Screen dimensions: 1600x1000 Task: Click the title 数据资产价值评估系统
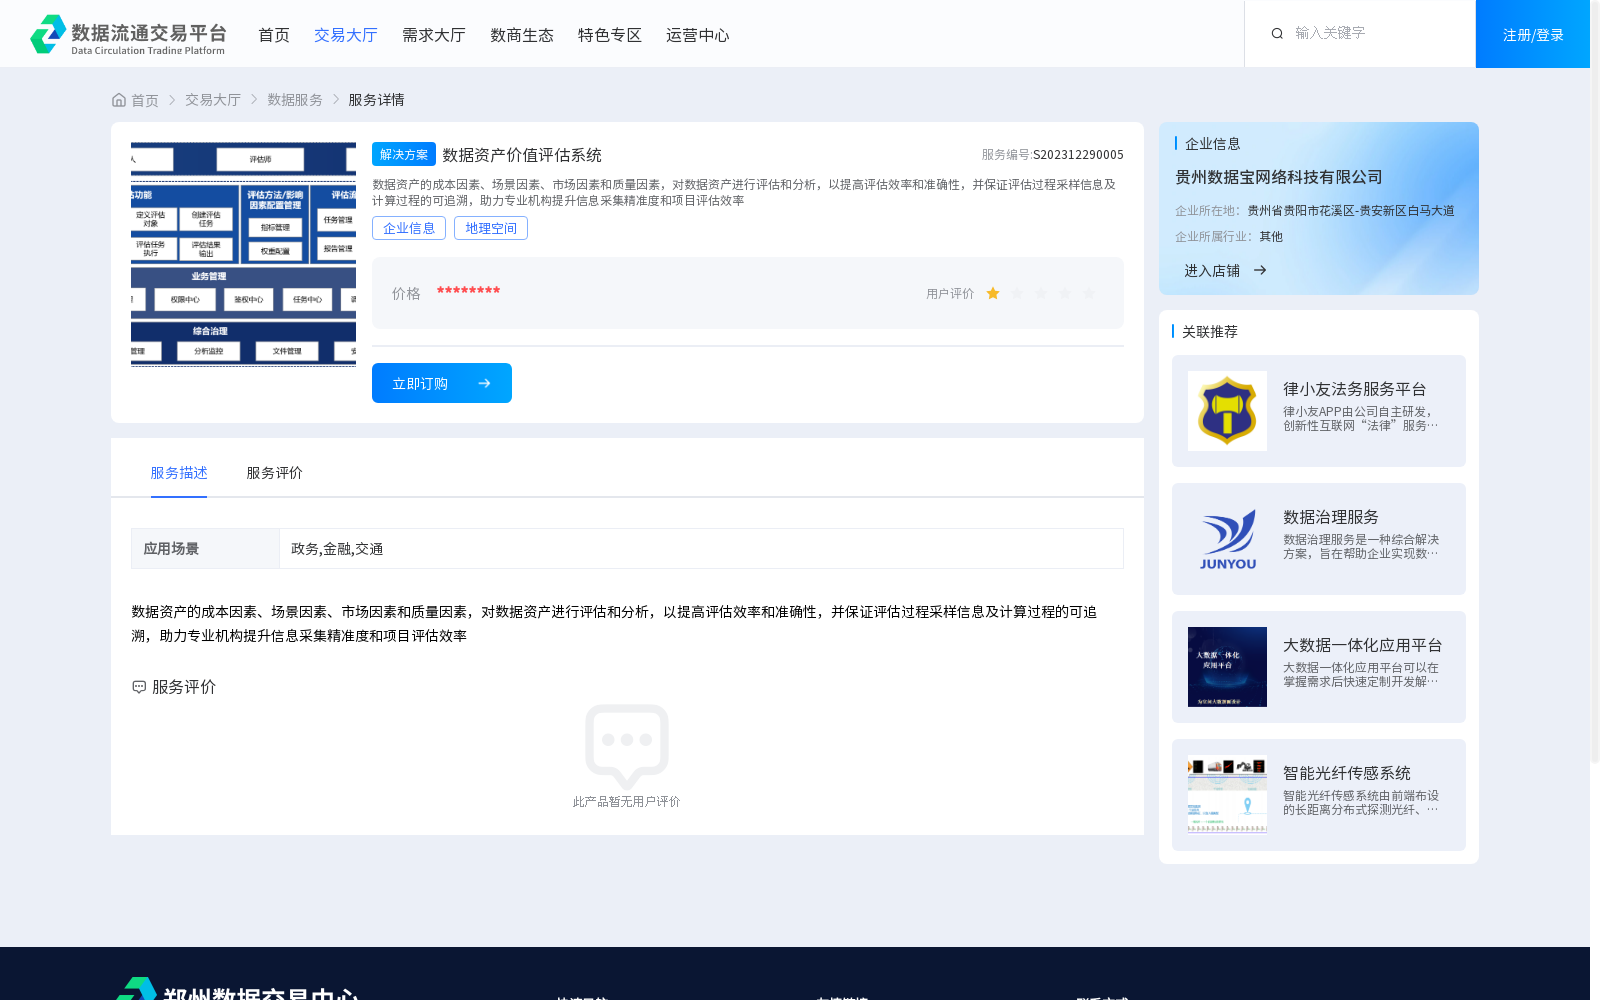522,155
